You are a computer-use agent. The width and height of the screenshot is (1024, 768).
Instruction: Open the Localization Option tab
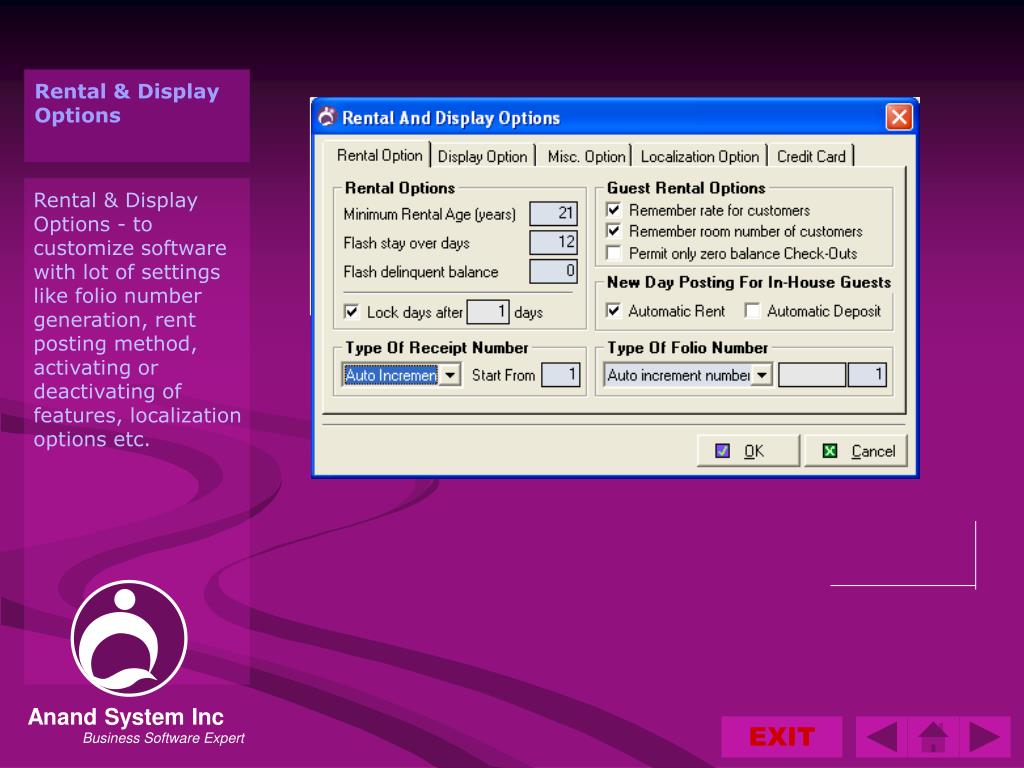699,157
